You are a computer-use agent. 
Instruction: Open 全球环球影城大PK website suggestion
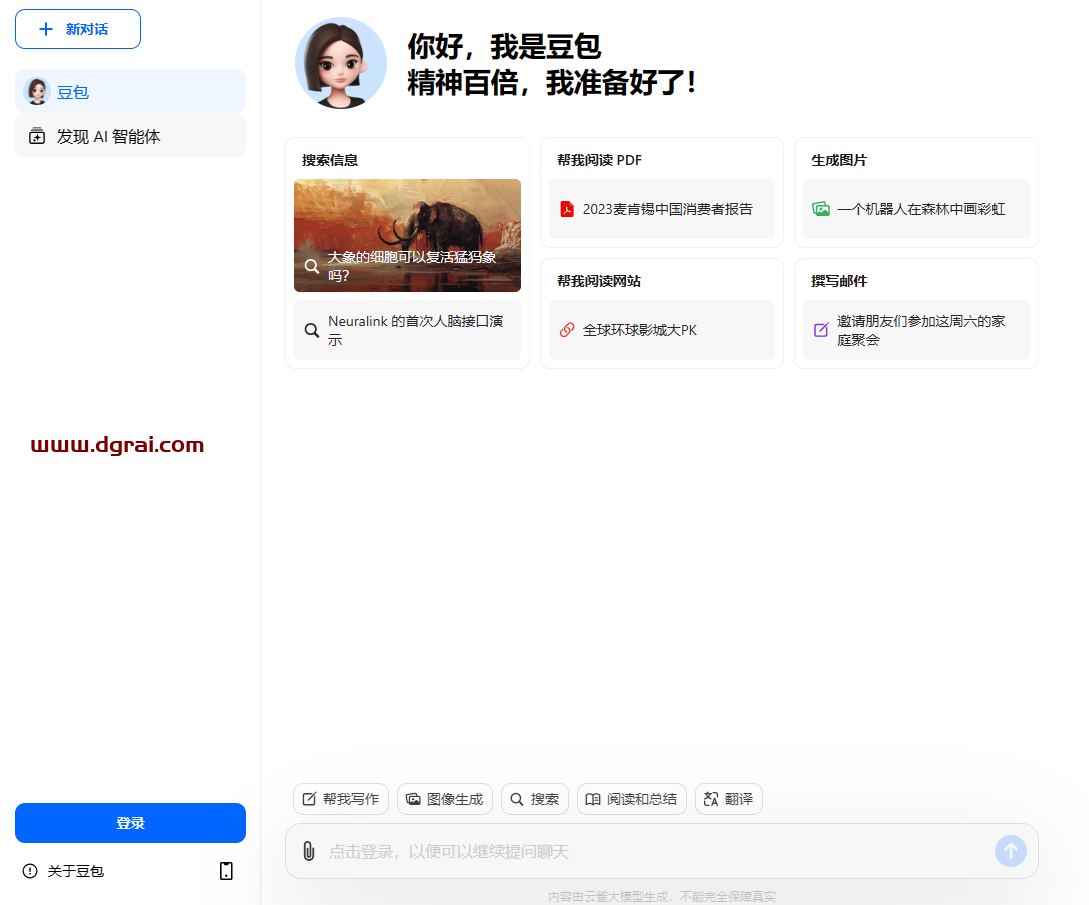(661, 330)
